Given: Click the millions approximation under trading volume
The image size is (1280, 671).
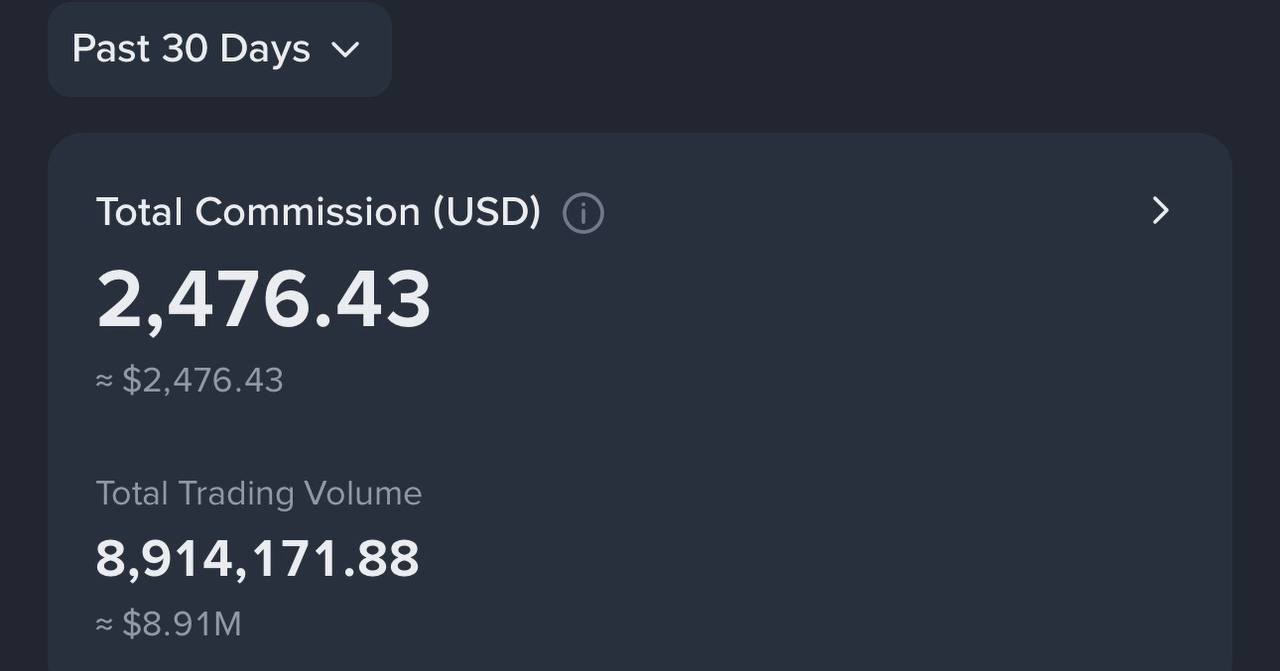Looking at the screenshot, I should coord(169,624).
